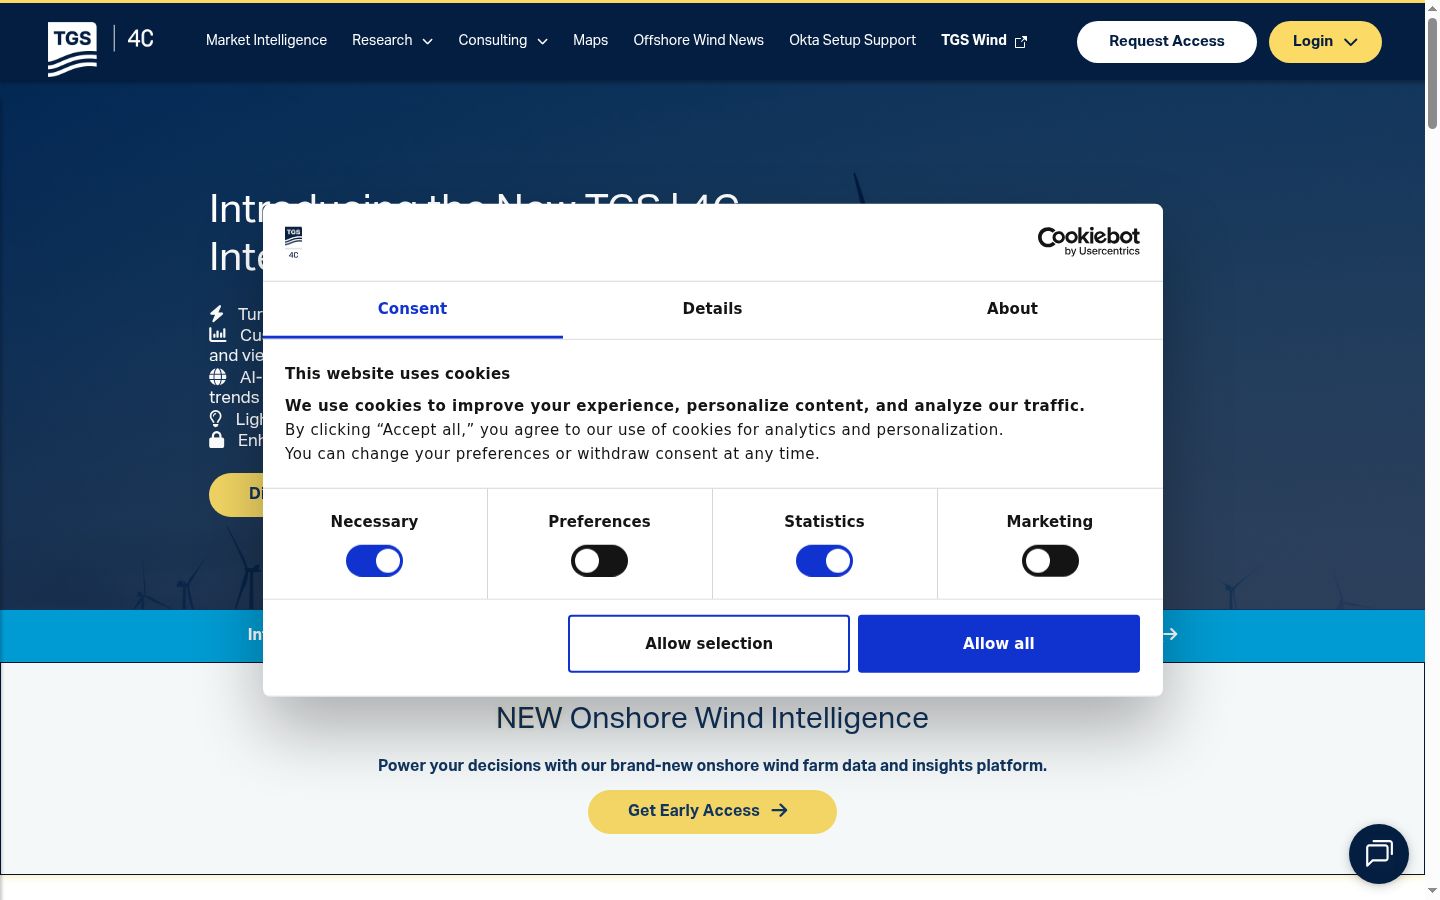The image size is (1440, 900).
Task: Click the 'We use cookies to improve' sentence
Action: 685,406
